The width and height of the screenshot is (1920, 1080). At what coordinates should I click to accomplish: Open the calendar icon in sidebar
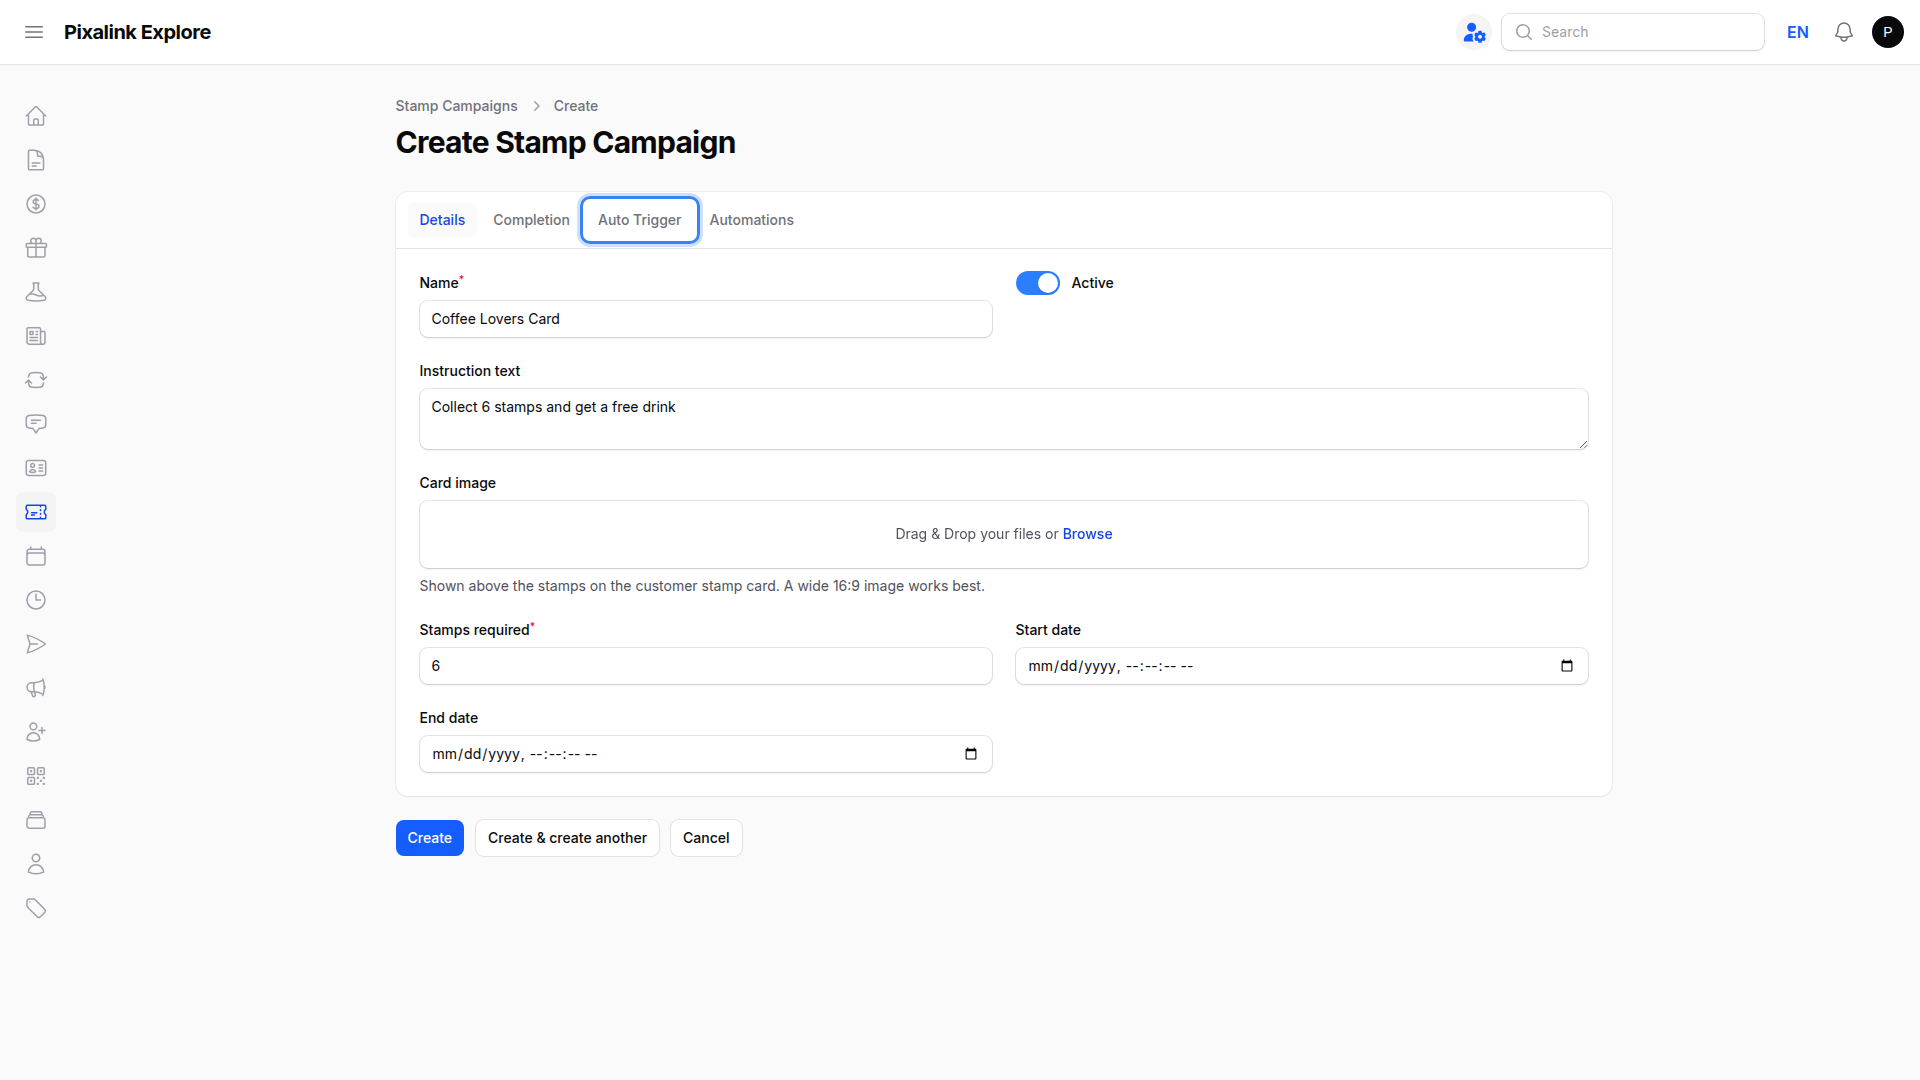36,556
